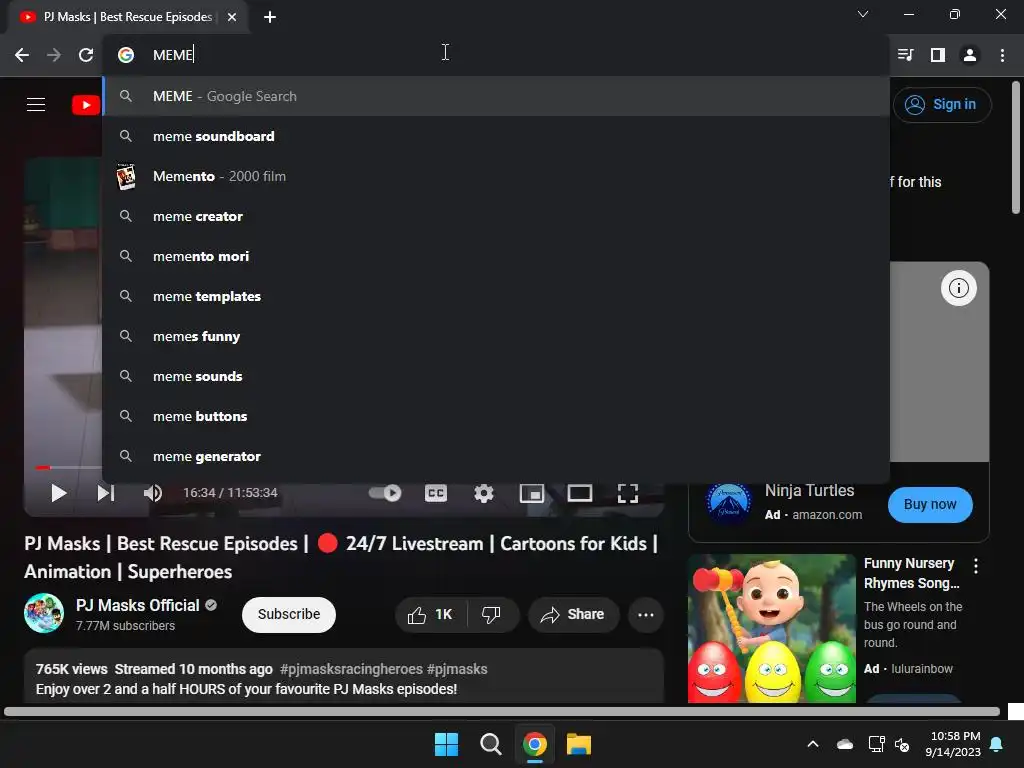Open File Explorer from taskbar

[579, 744]
